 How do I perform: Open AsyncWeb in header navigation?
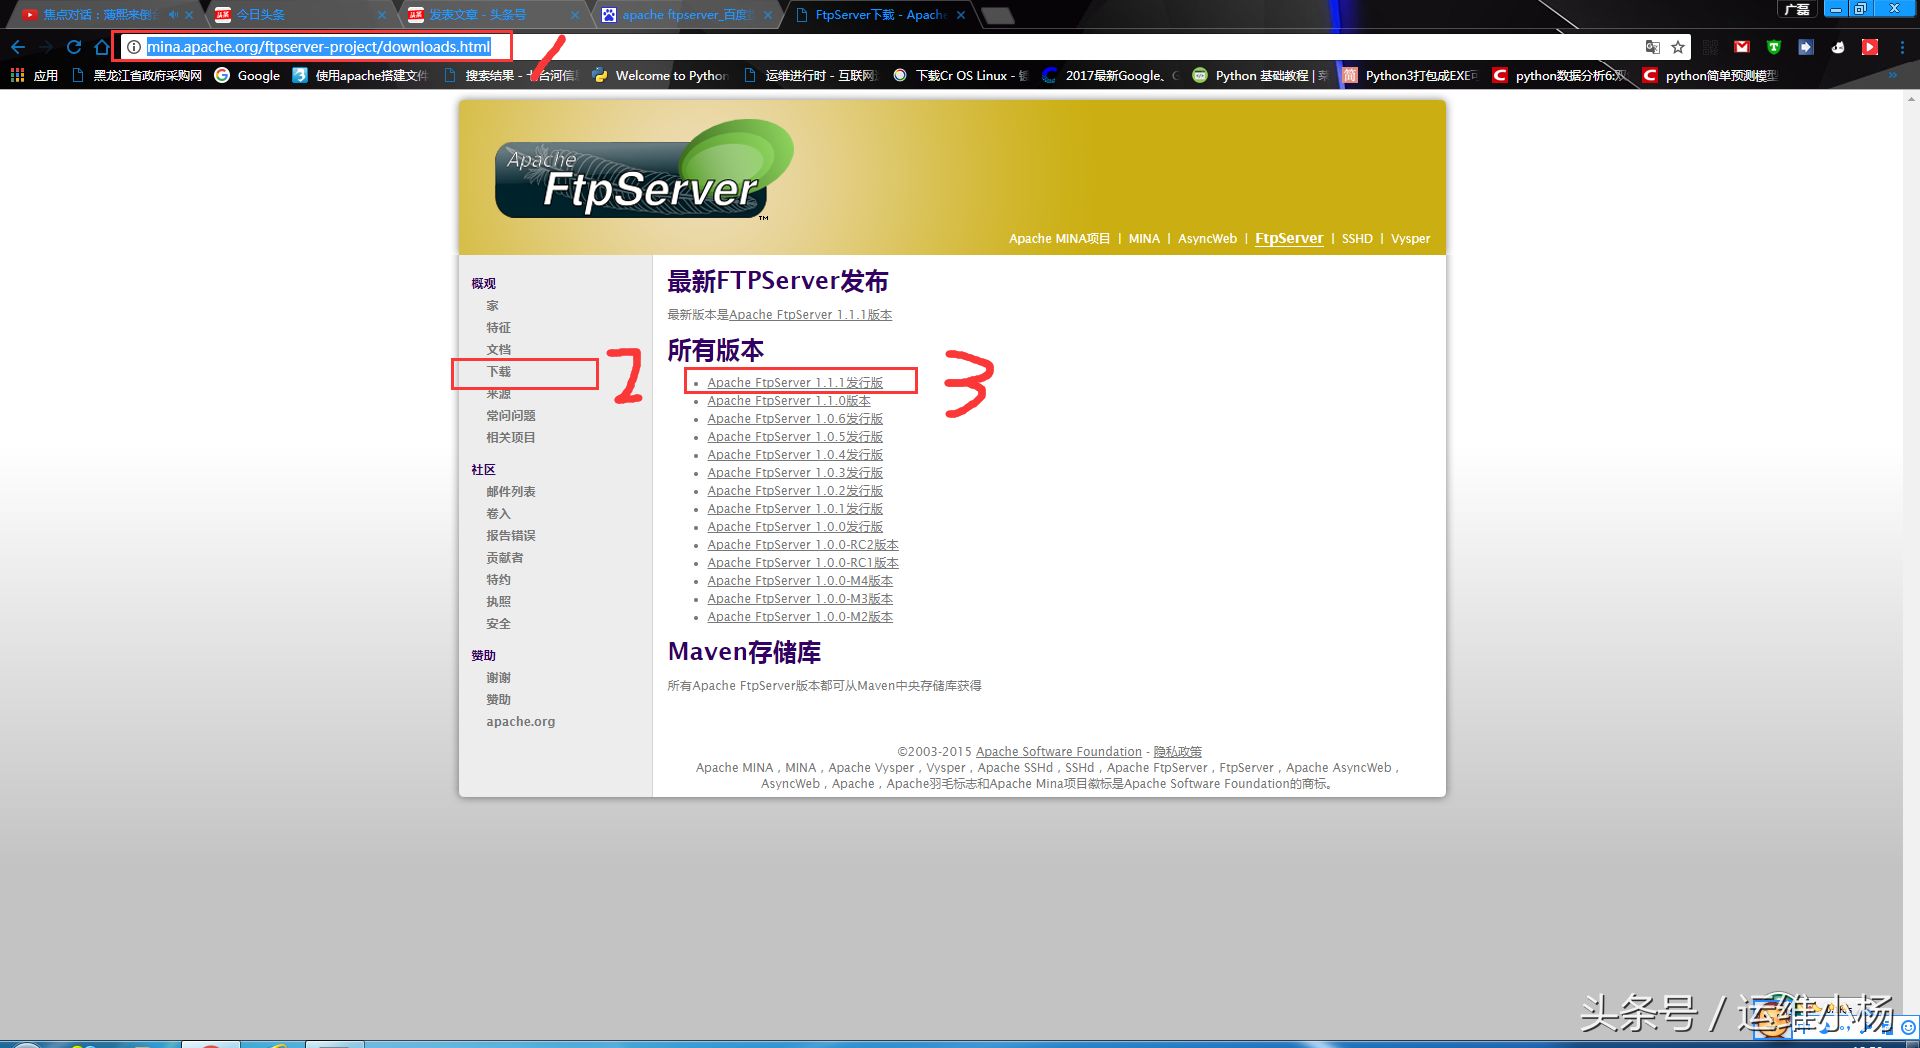click(1207, 239)
